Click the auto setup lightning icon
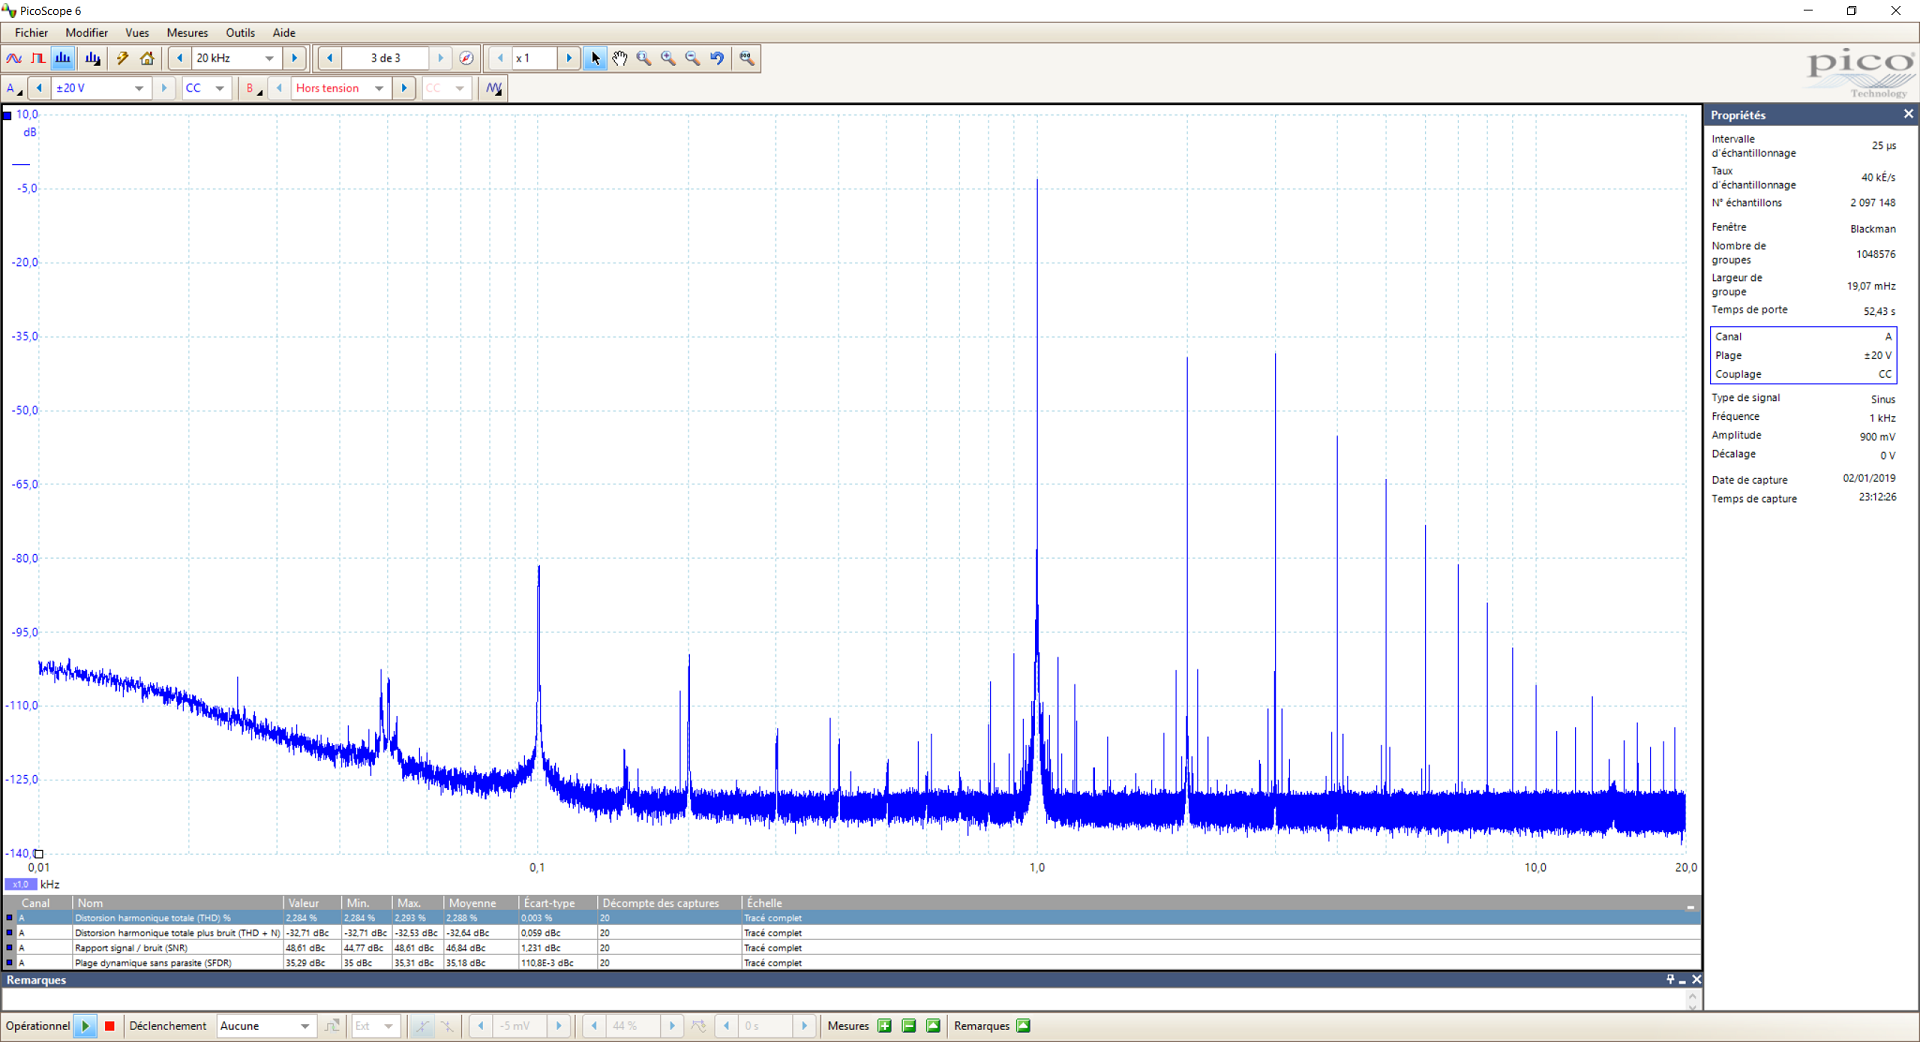 (x=123, y=58)
